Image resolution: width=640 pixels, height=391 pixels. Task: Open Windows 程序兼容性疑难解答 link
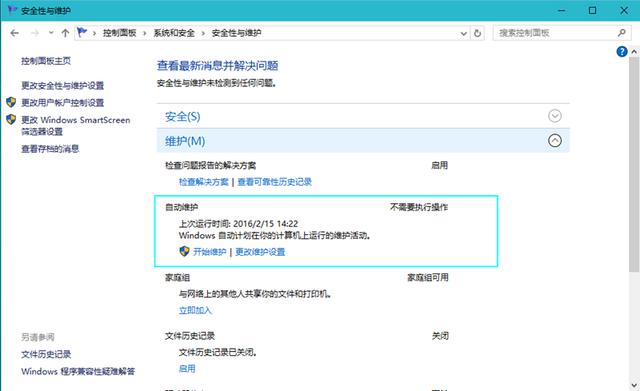pos(78,372)
